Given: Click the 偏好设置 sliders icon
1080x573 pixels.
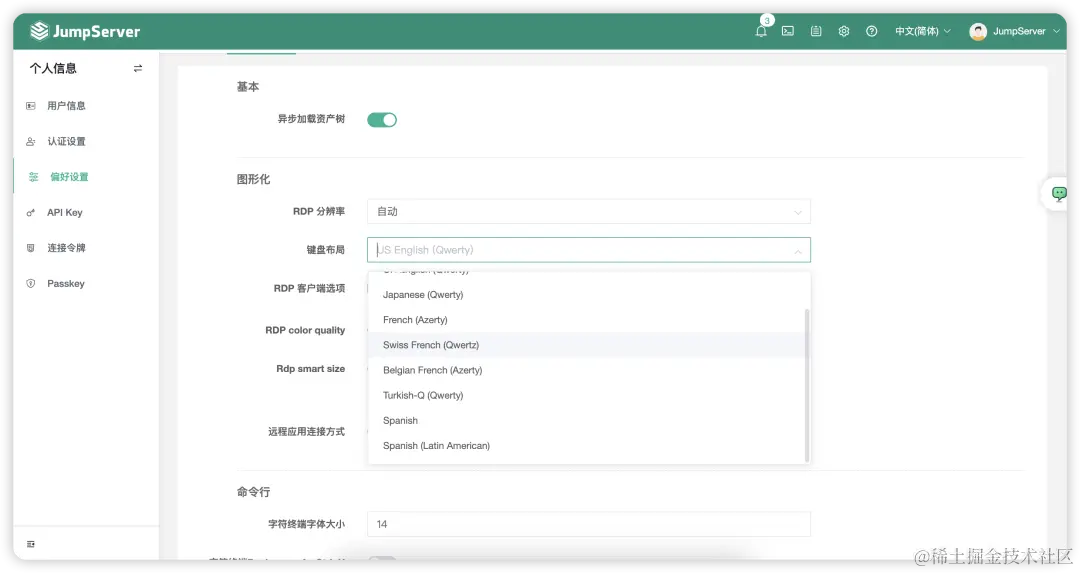Looking at the screenshot, I should 33,177.
